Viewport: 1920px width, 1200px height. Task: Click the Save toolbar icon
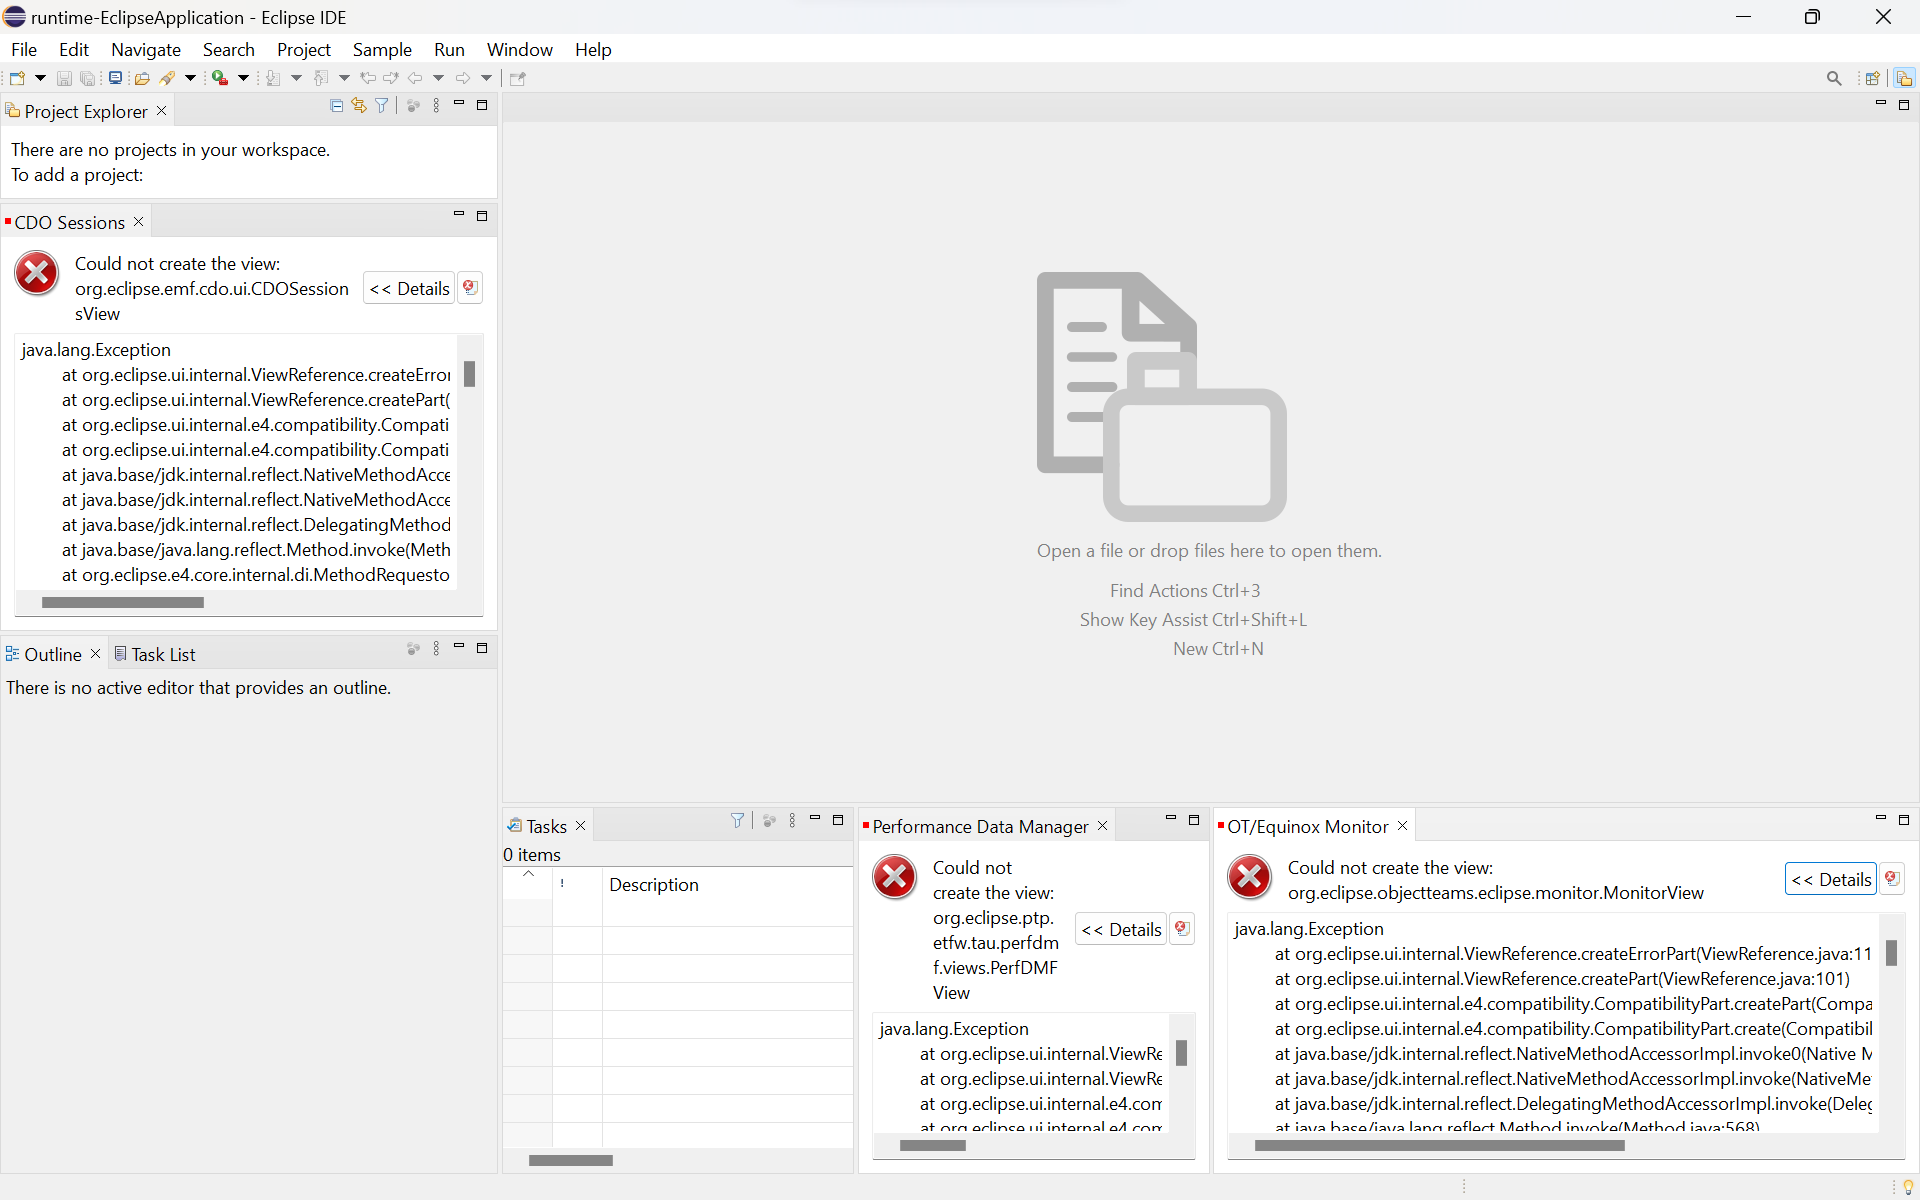tap(64, 78)
